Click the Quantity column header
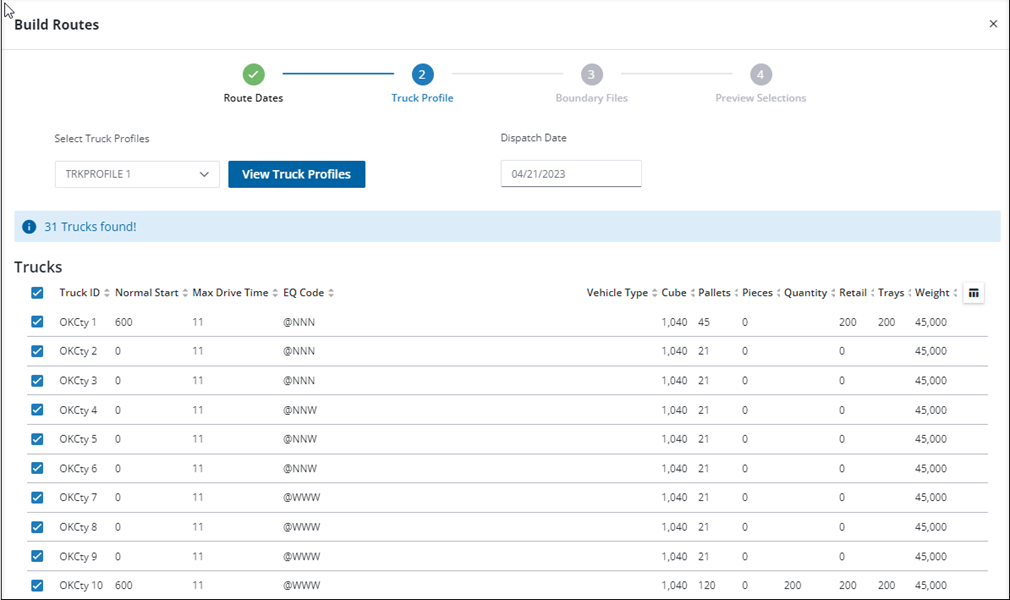This screenshot has height=600, width=1010. pos(805,293)
